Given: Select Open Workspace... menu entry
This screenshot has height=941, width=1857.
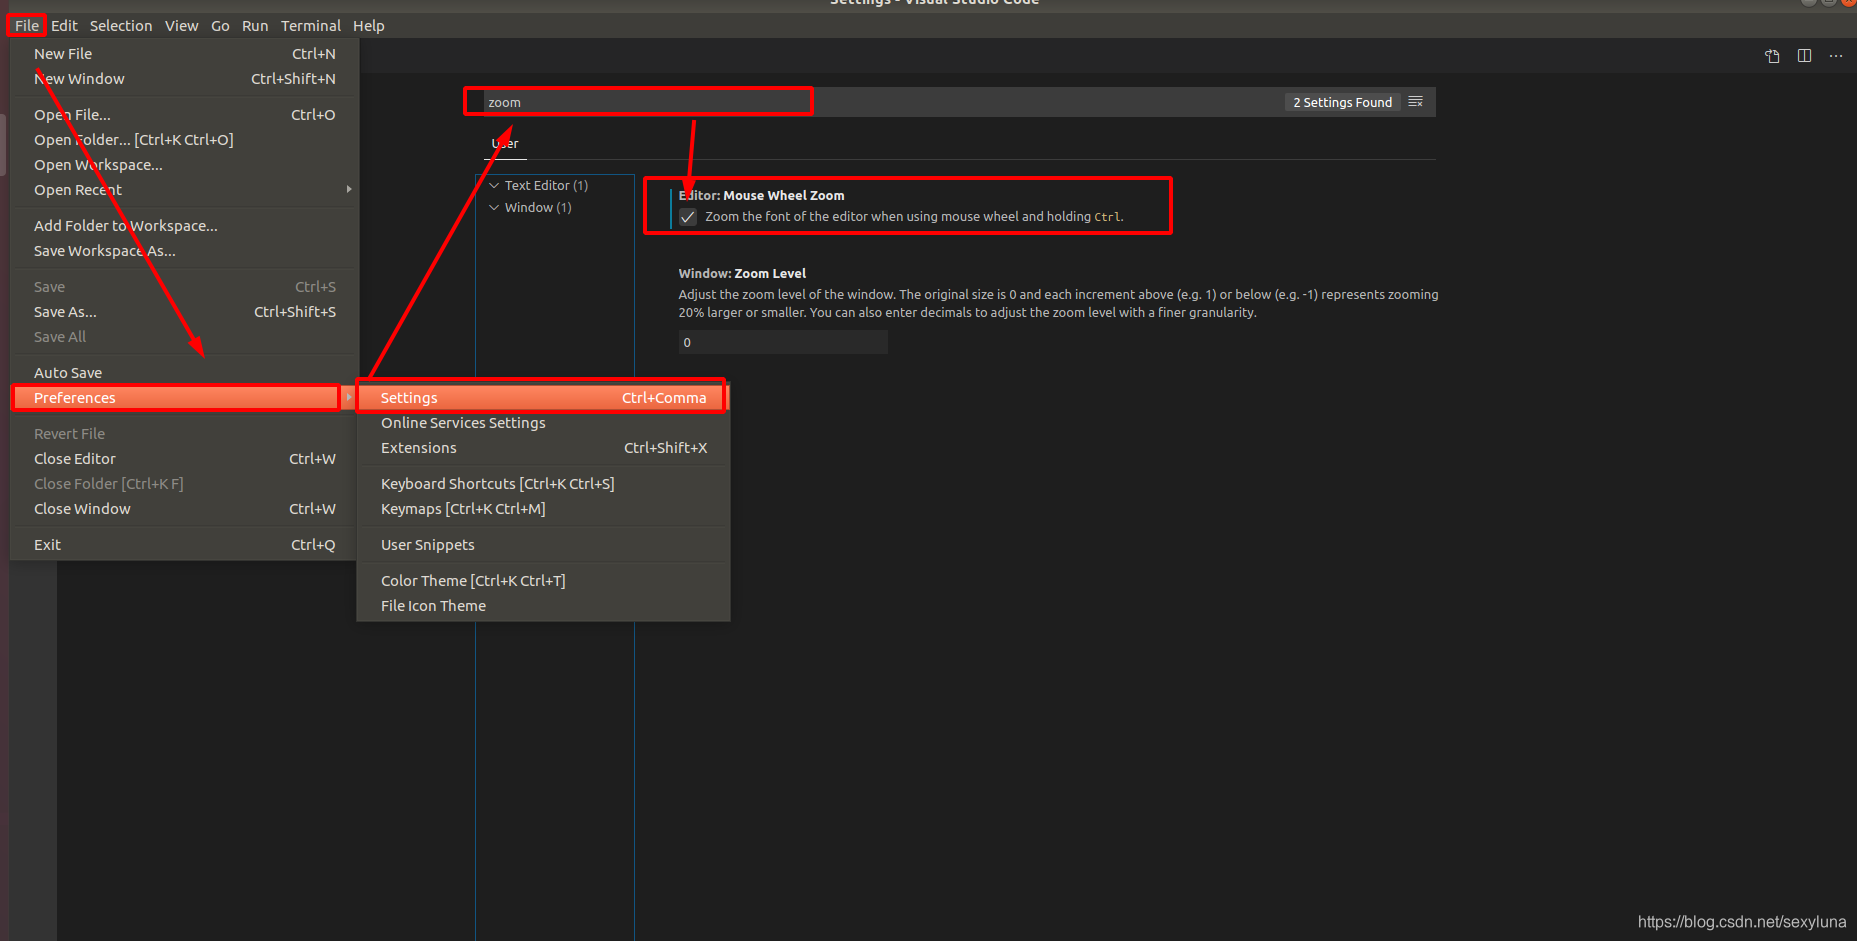Looking at the screenshot, I should pos(185,165).
